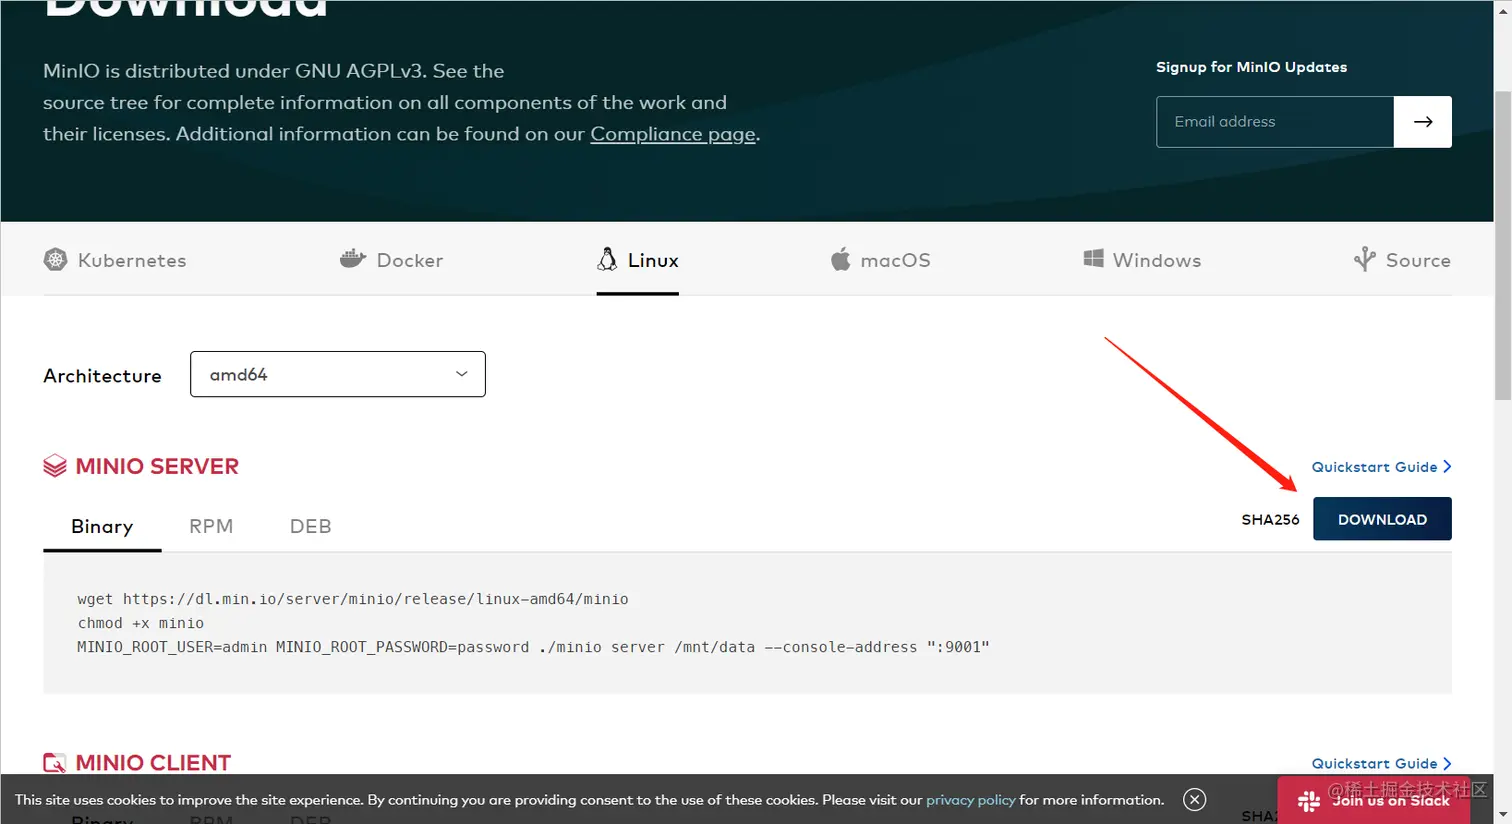Open the Kubernetes platform tab

coord(115,260)
